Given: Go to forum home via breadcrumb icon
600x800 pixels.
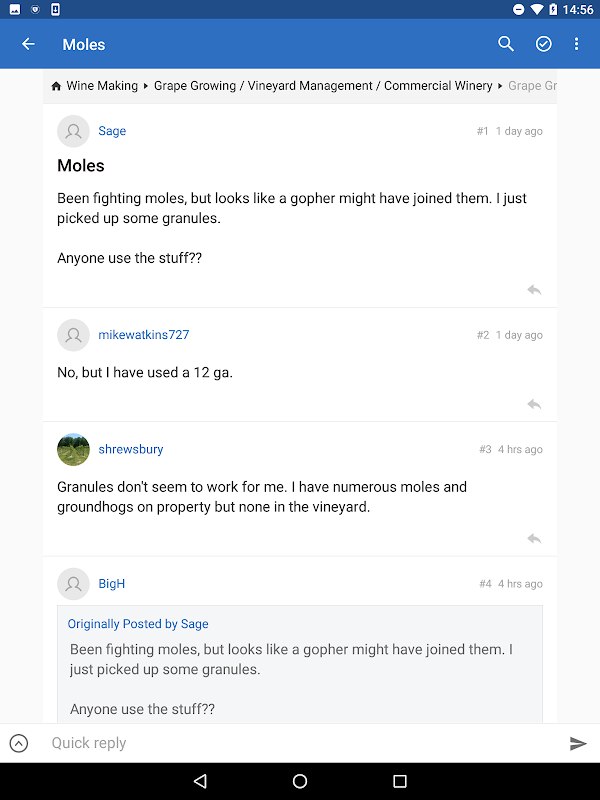Looking at the screenshot, I should click(57, 86).
